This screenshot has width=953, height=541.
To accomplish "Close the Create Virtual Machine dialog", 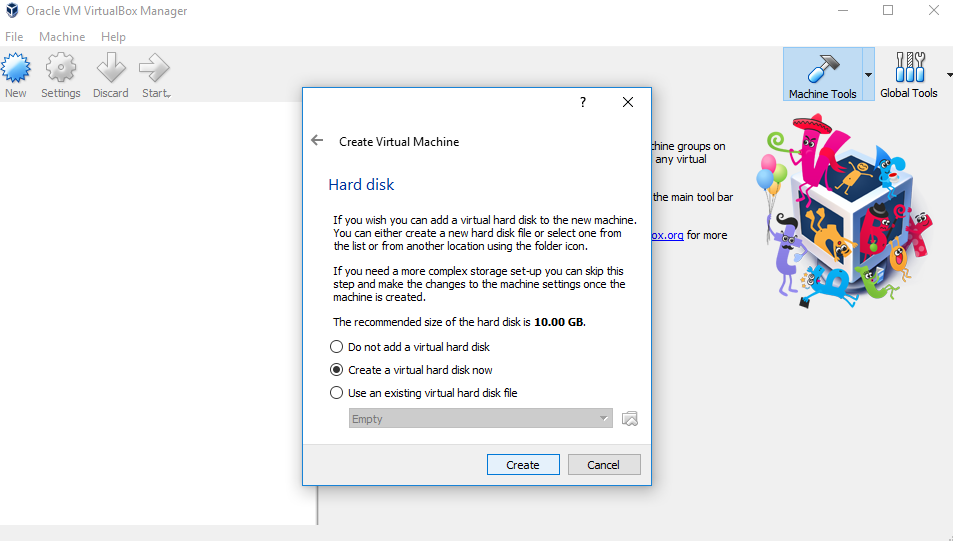I will click(x=628, y=102).
